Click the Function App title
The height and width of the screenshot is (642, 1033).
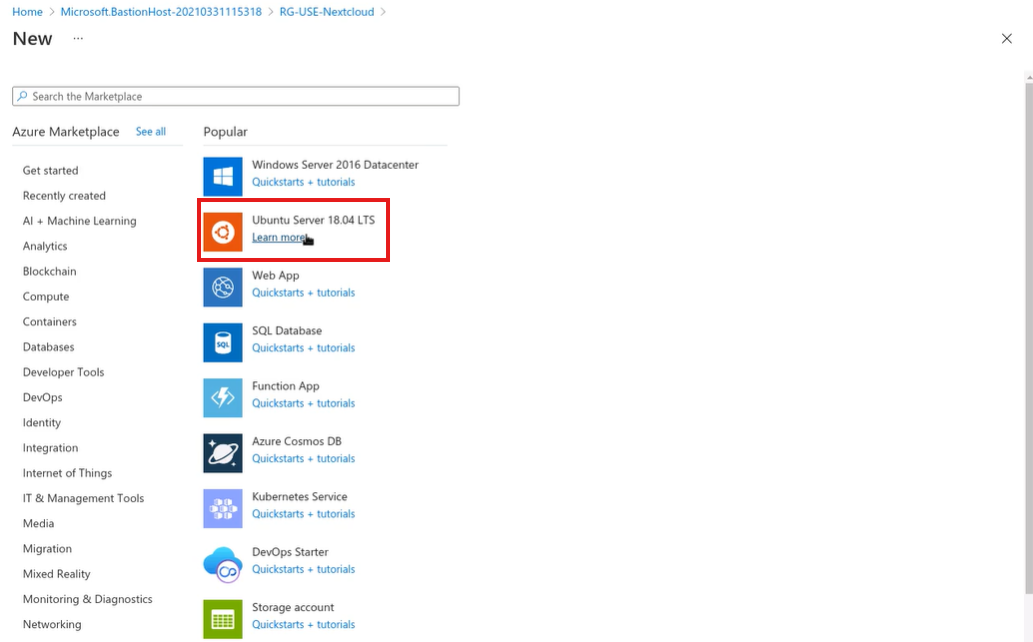click(285, 386)
